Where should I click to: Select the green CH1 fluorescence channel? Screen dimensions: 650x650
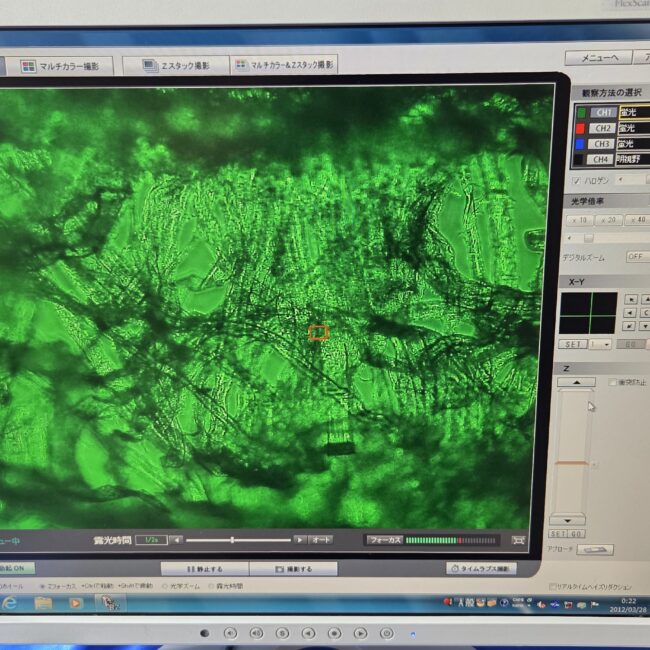pyautogui.click(x=602, y=113)
